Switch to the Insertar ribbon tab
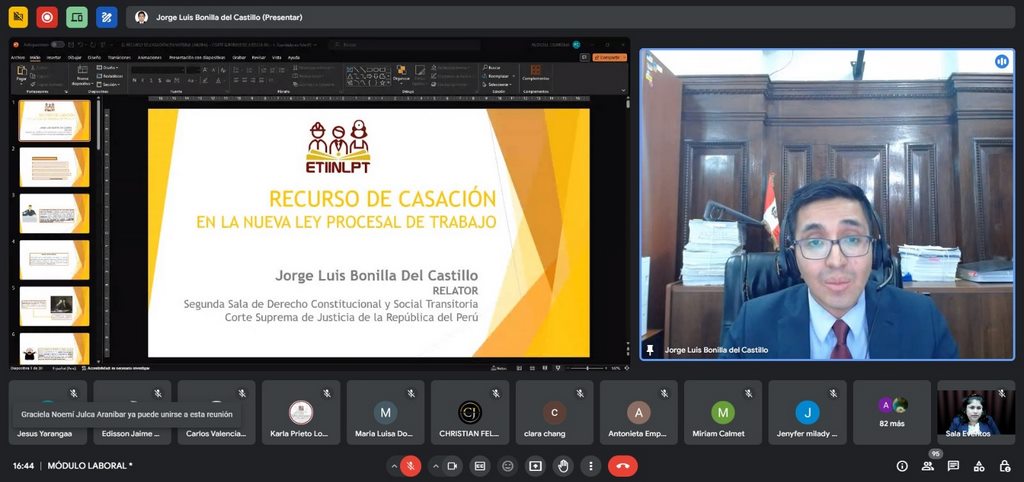Image resolution: width=1024 pixels, height=482 pixels. 54,57
